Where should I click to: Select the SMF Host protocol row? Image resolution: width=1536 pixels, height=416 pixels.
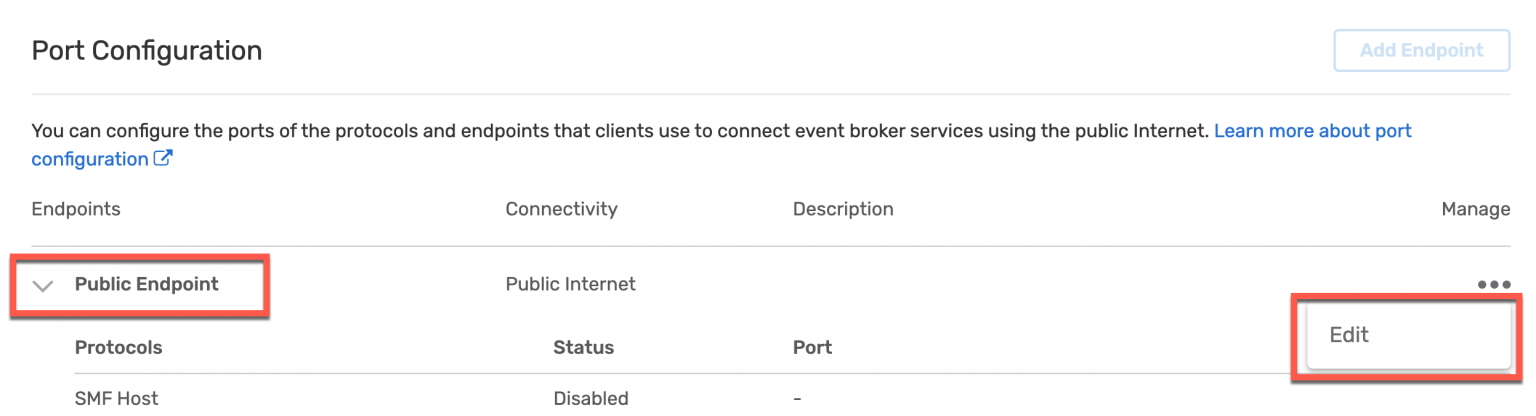[116, 398]
